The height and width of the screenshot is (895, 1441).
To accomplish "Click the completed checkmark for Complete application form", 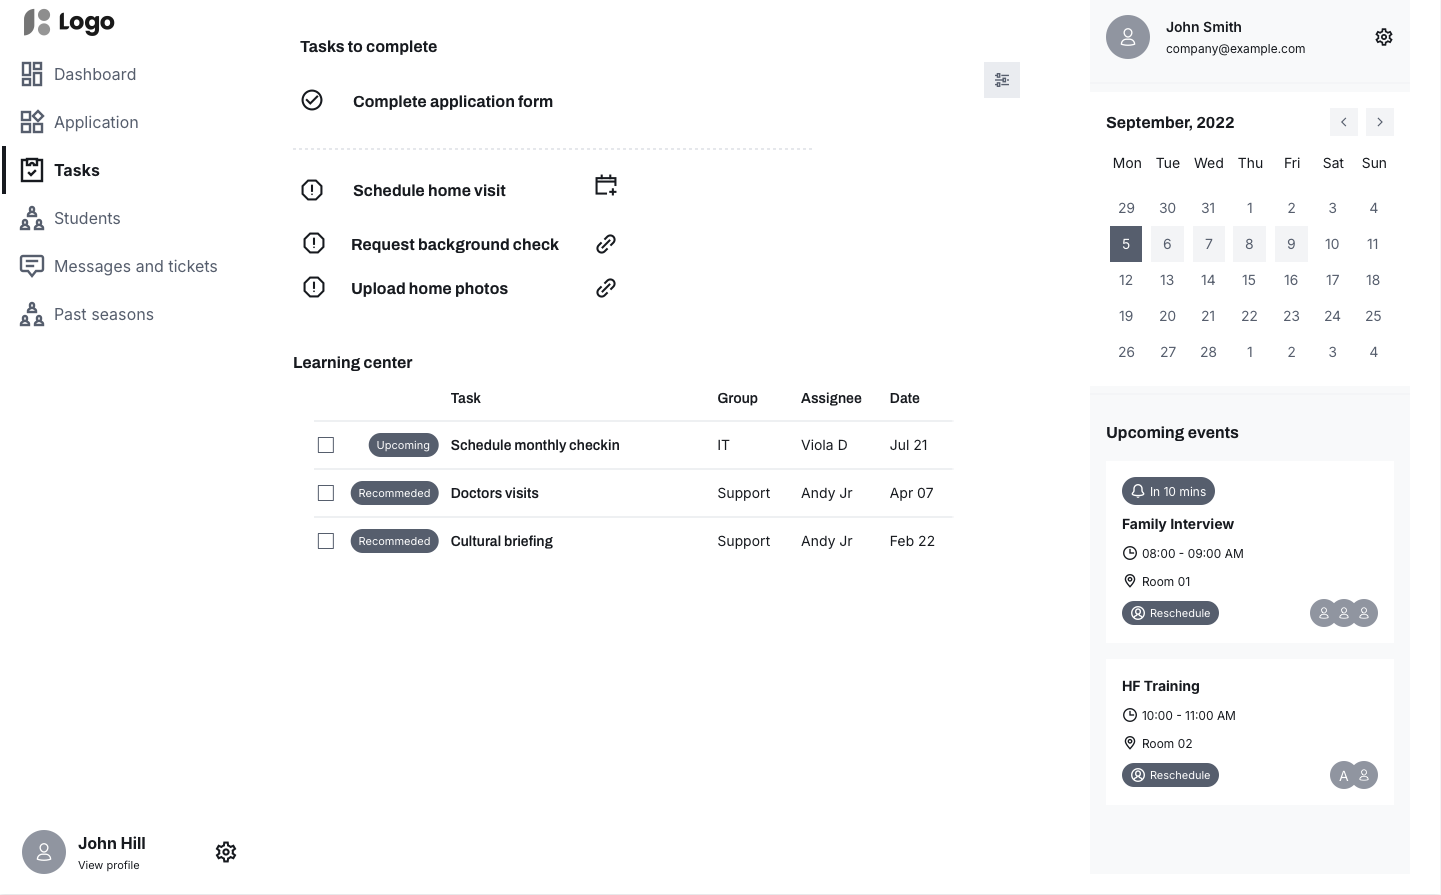I will 312,100.
